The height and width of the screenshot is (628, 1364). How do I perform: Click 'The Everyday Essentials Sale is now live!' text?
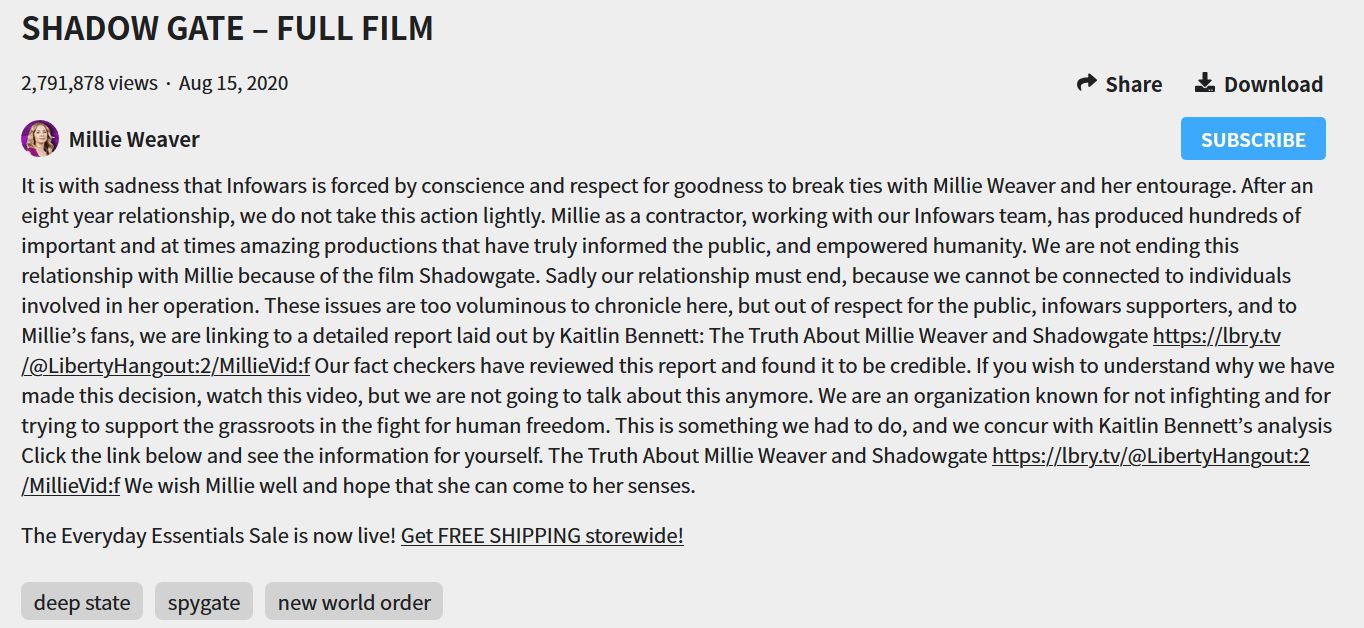click(209, 535)
